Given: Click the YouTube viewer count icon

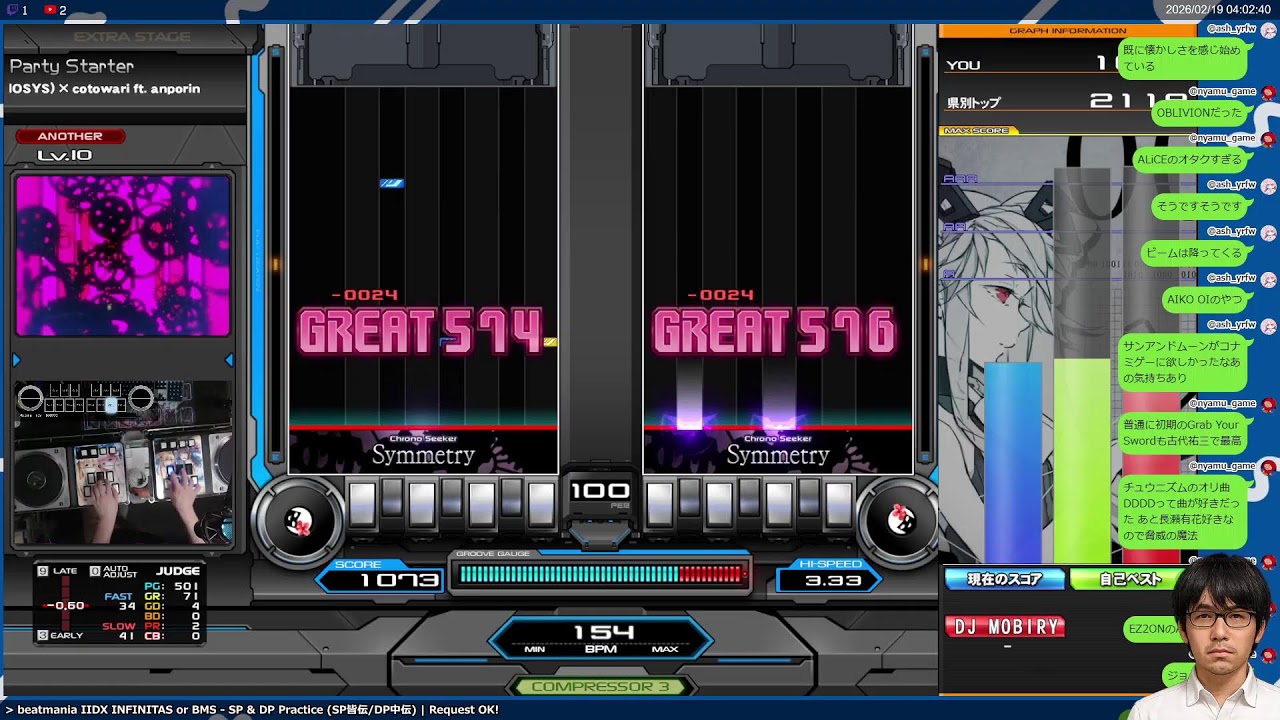Looking at the screenshot, I should [x=50, y=10].
